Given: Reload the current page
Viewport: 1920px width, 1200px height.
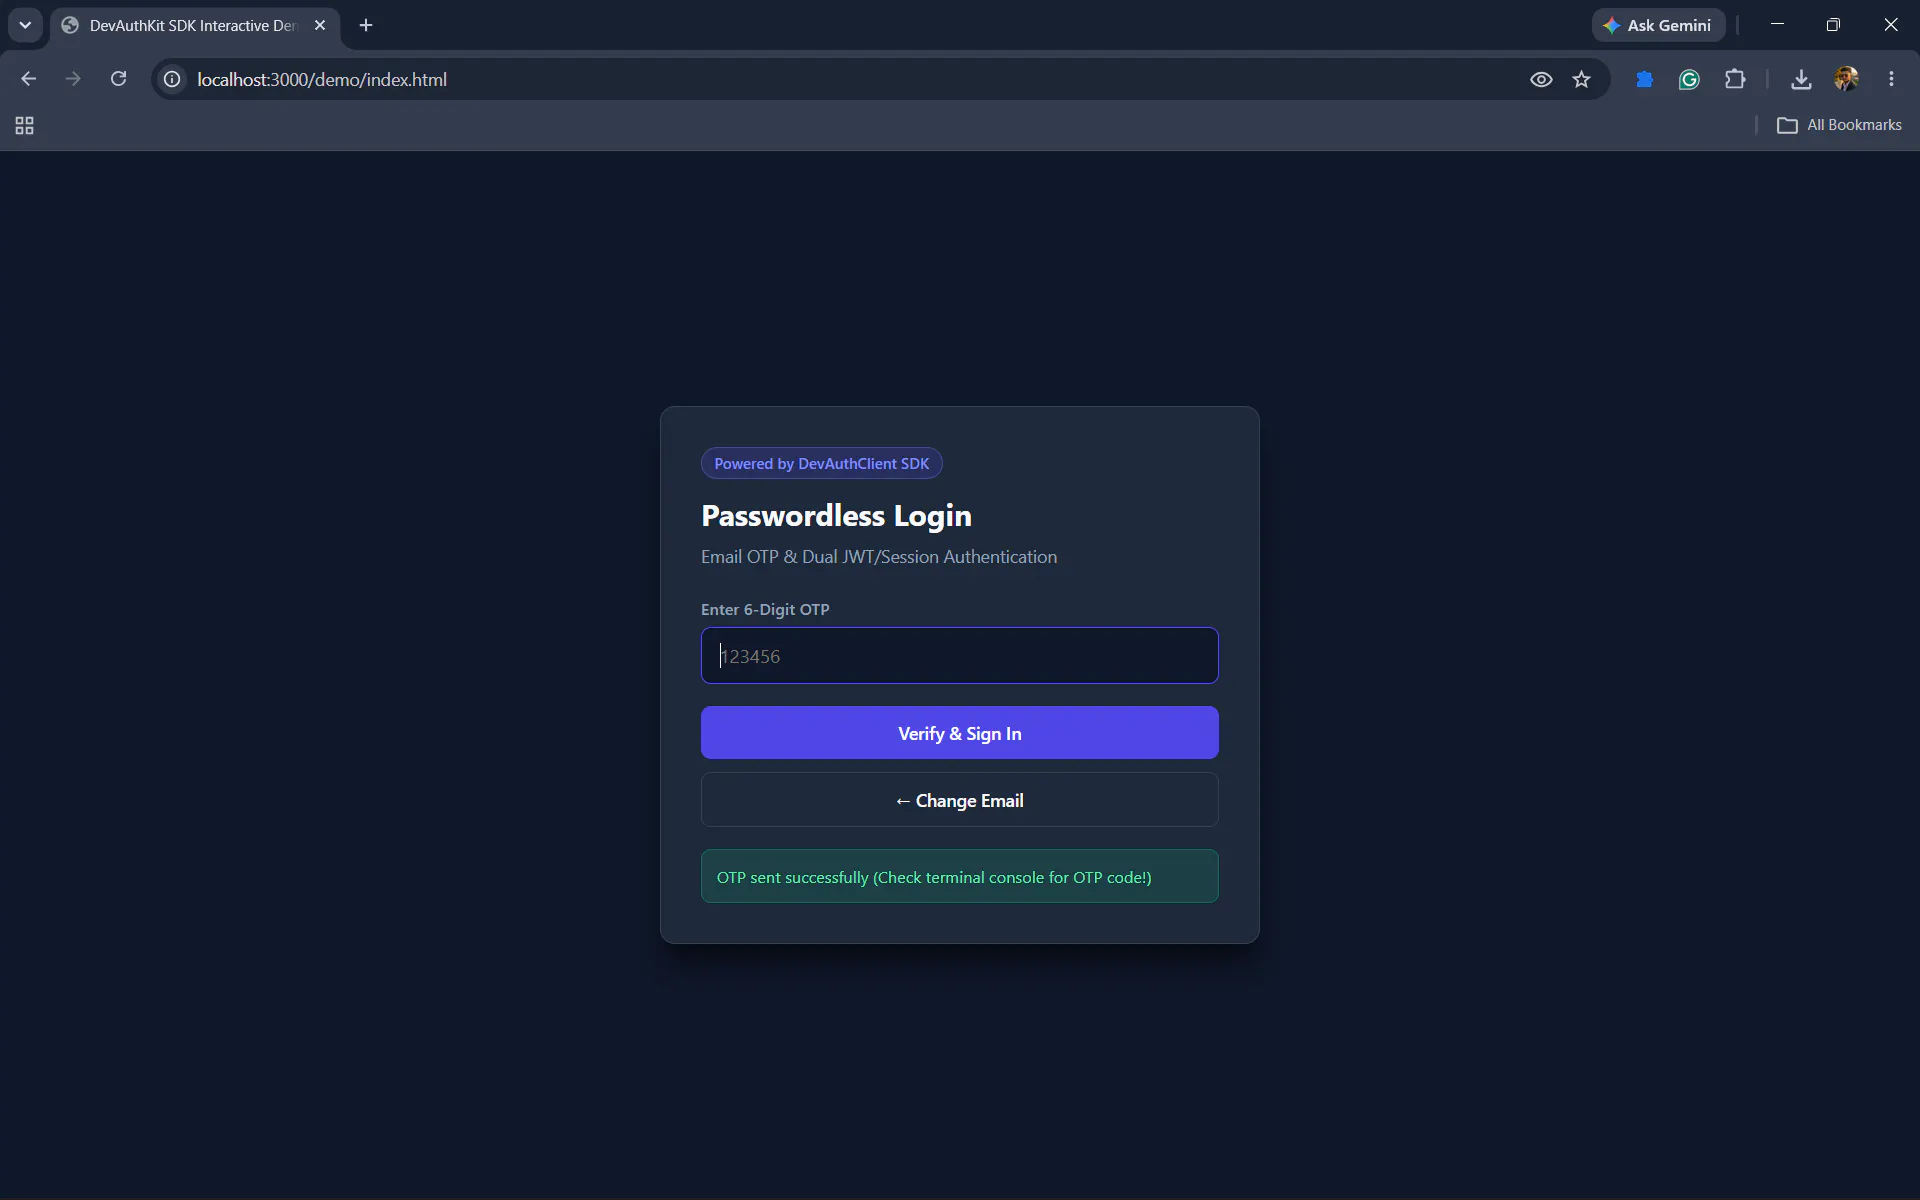Looking at the screenshot, I should [118, 79].
